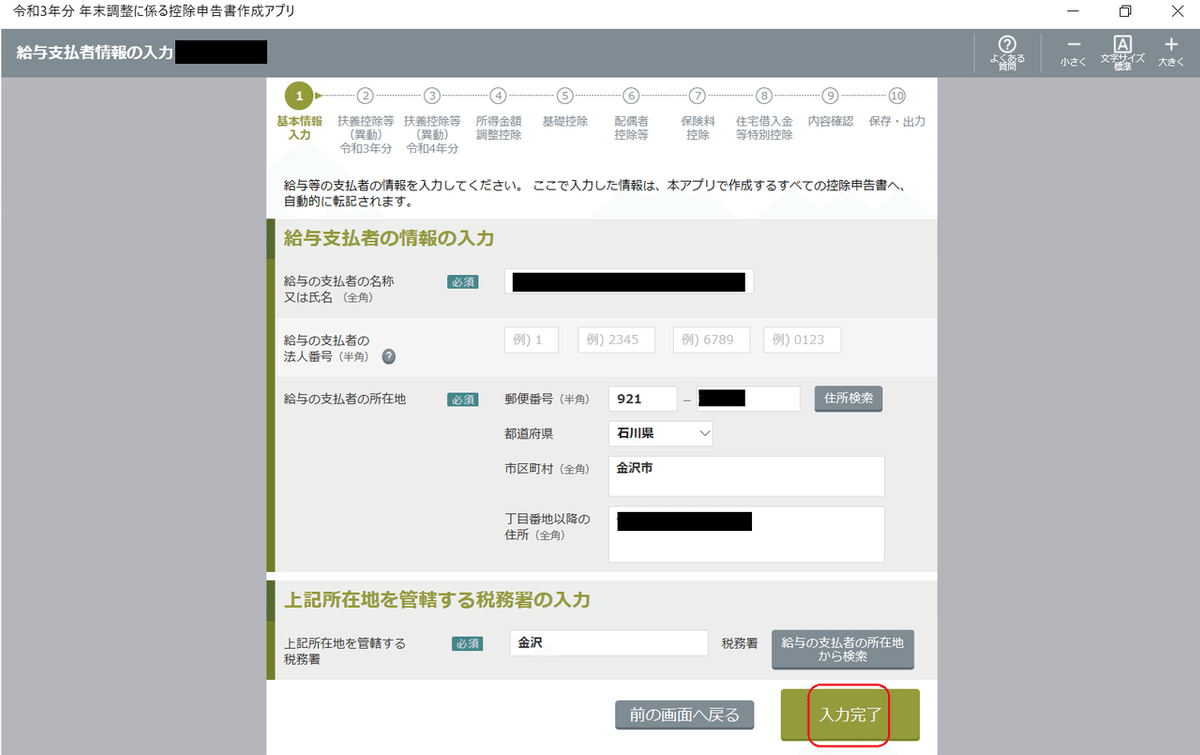
Task: Select the 基礎控除 step circle
Action: click(x=564, y=95)
